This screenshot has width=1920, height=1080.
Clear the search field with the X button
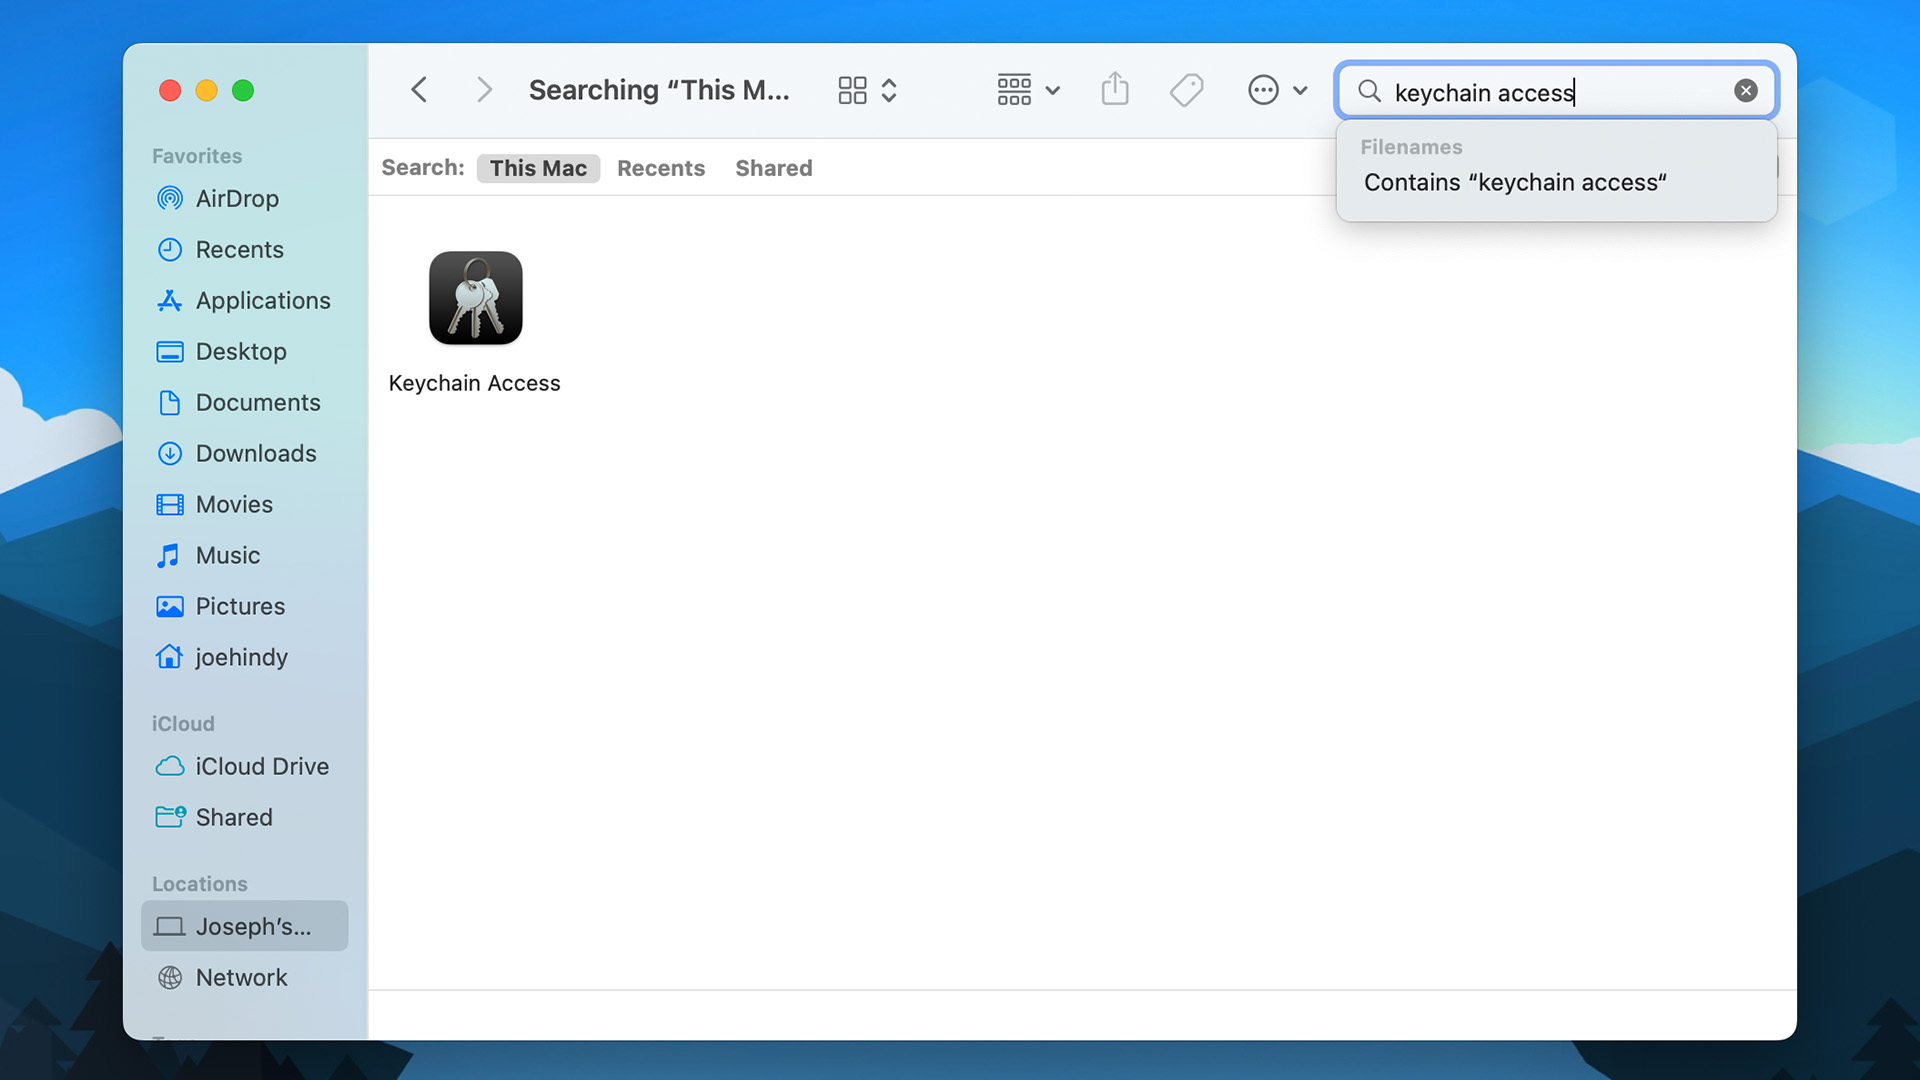click(1746, 90)
